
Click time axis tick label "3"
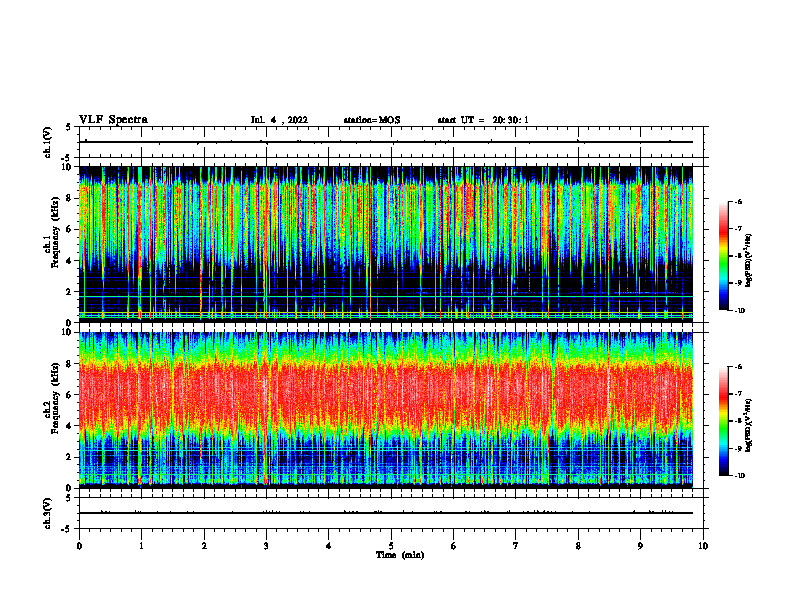click(266, 546)
